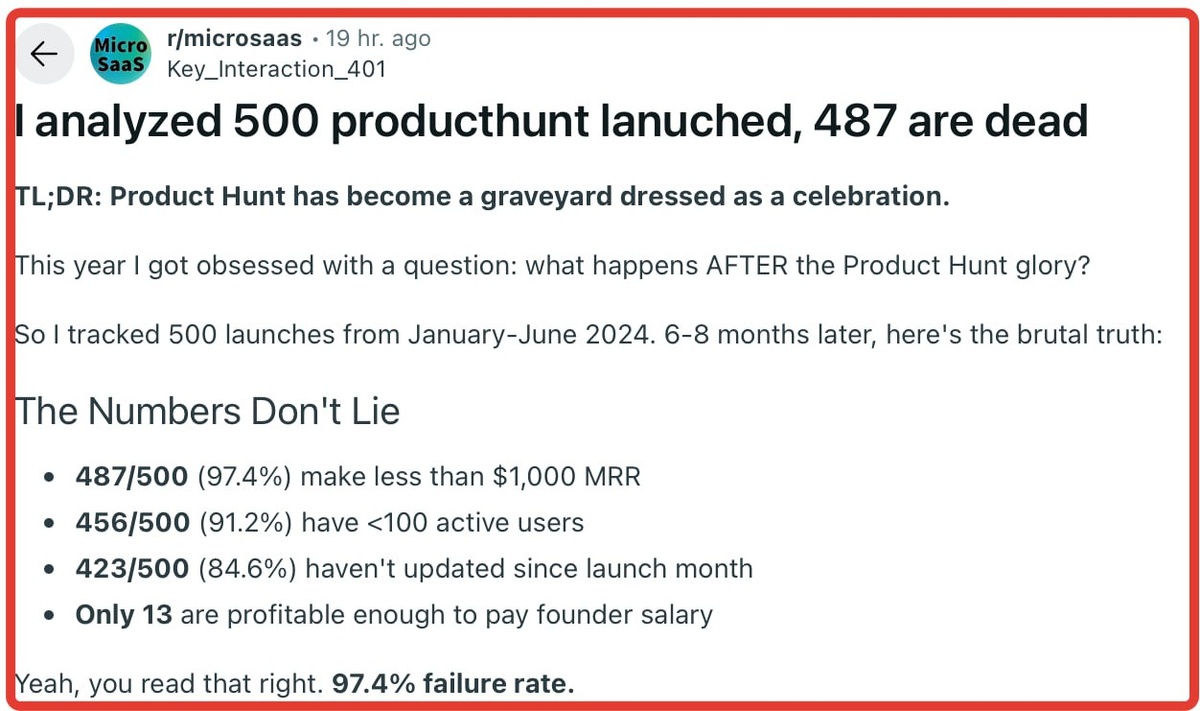Click the "This year I got obsessed" paragraph

pos(550,267)
